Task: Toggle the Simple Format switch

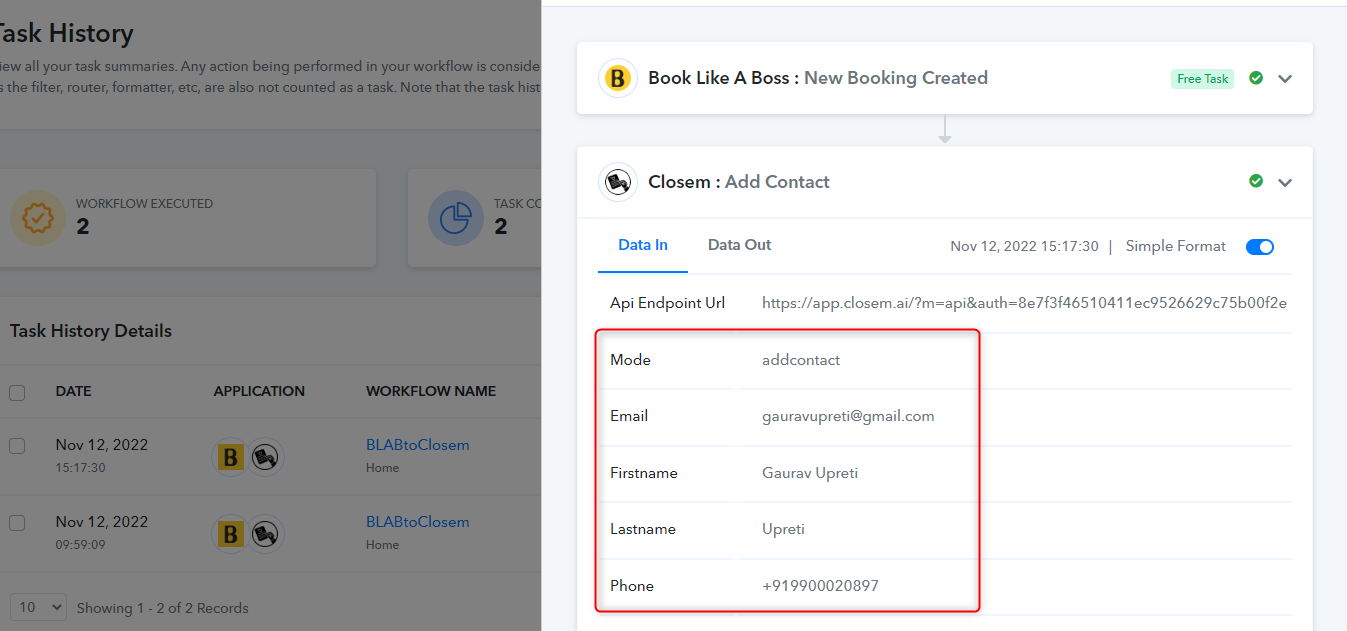Action: pos(1260,247)
